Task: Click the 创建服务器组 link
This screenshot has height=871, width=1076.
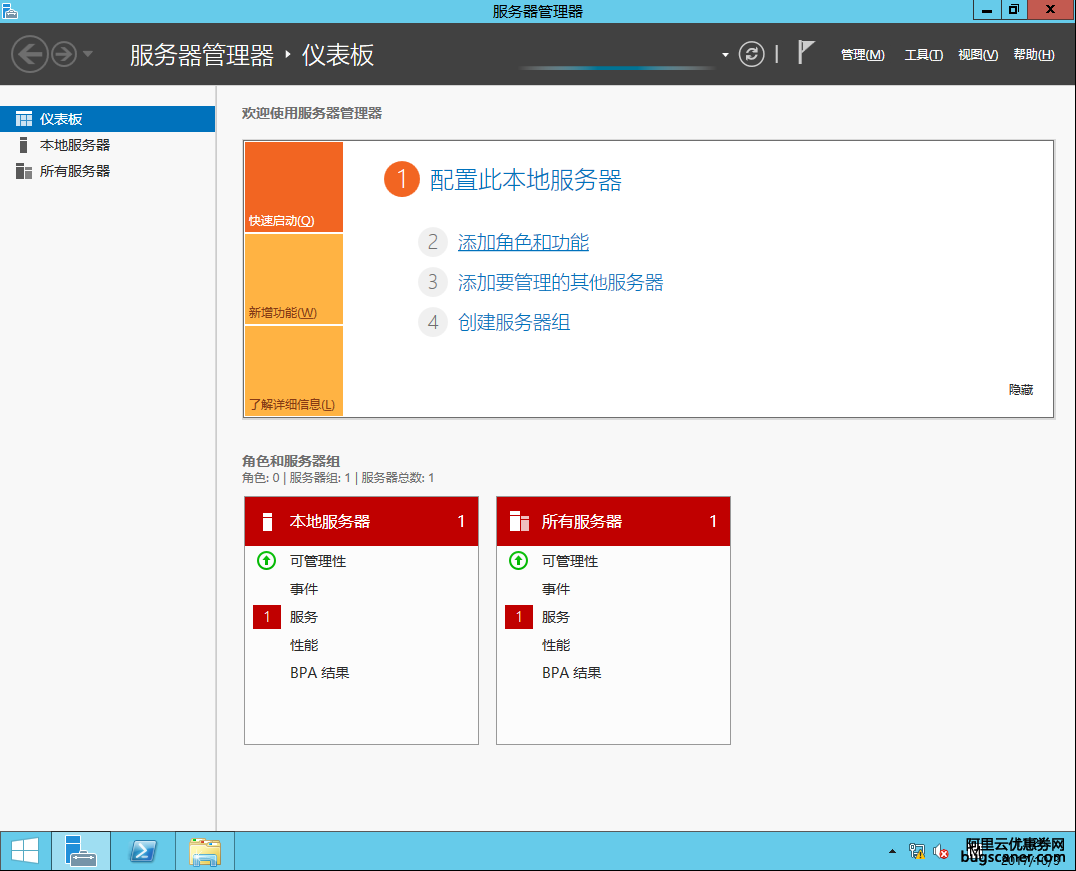Action: click(x=514, y=322)
